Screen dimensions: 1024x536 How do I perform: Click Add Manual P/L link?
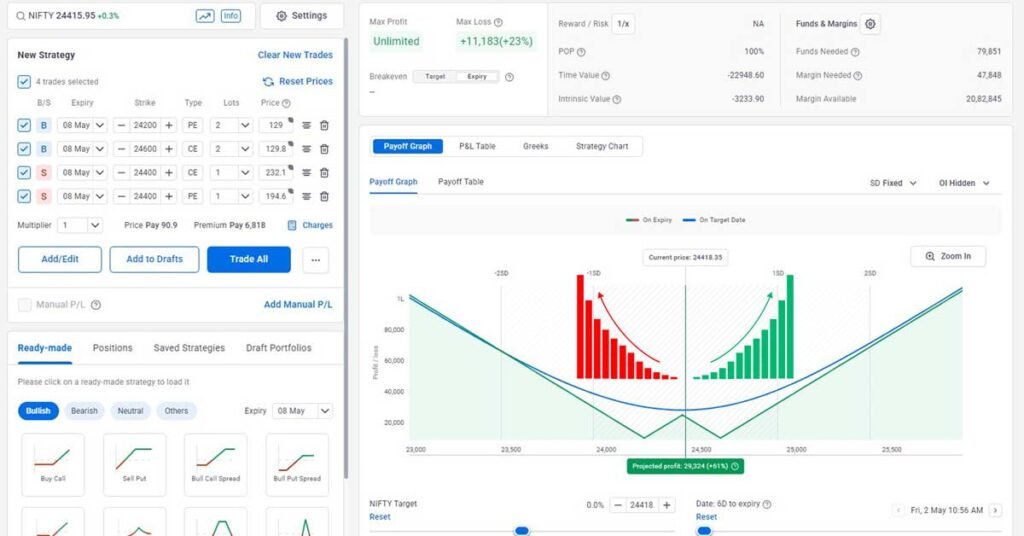click(298, 304)
